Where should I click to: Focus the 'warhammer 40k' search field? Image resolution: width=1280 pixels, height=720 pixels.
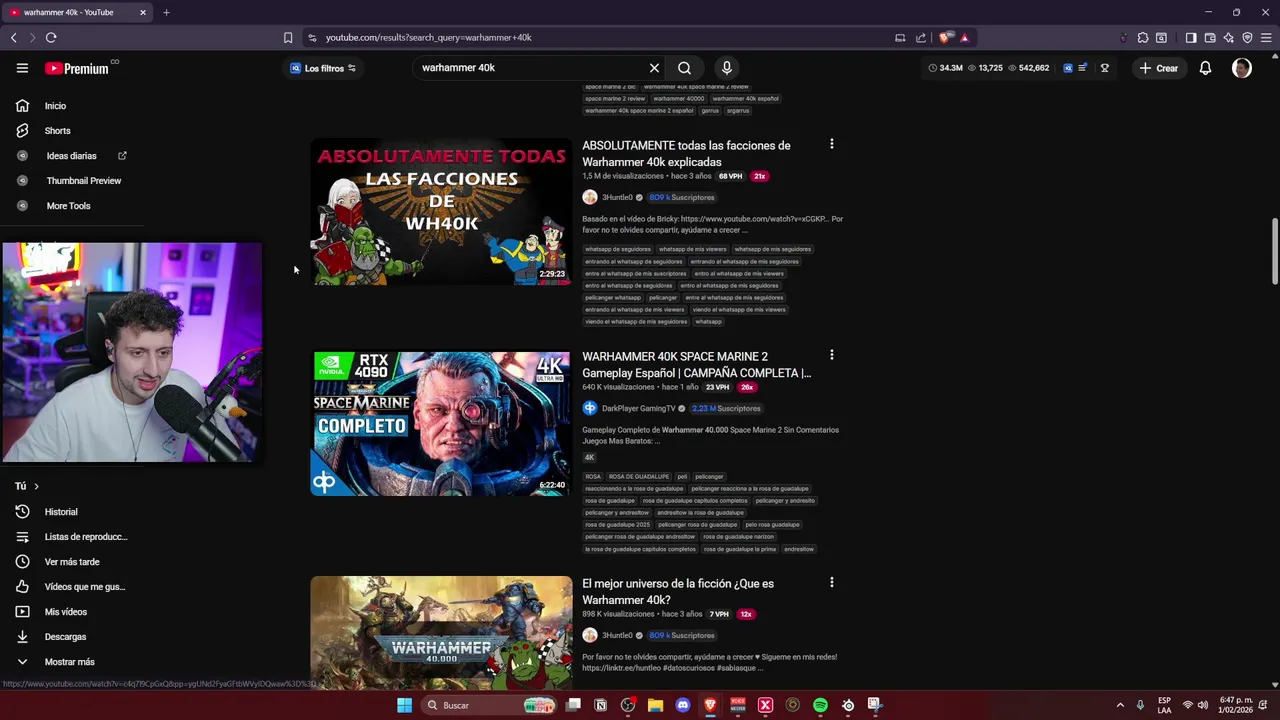[530, 68]
